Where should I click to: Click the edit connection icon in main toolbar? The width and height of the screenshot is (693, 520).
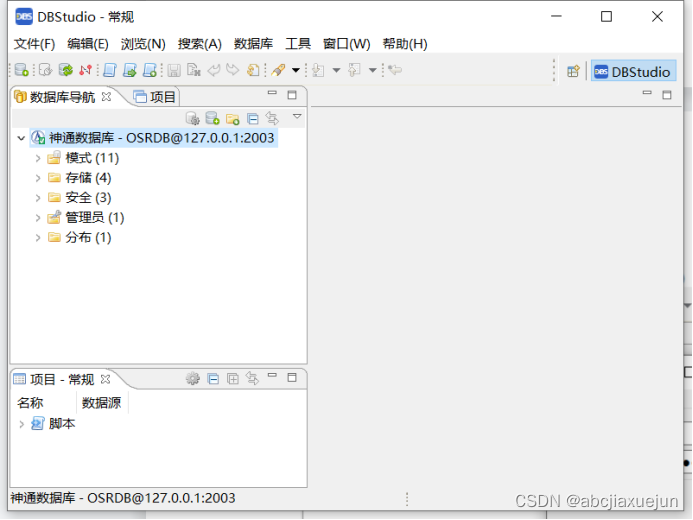pyautogui.click(x=45, y=70)
